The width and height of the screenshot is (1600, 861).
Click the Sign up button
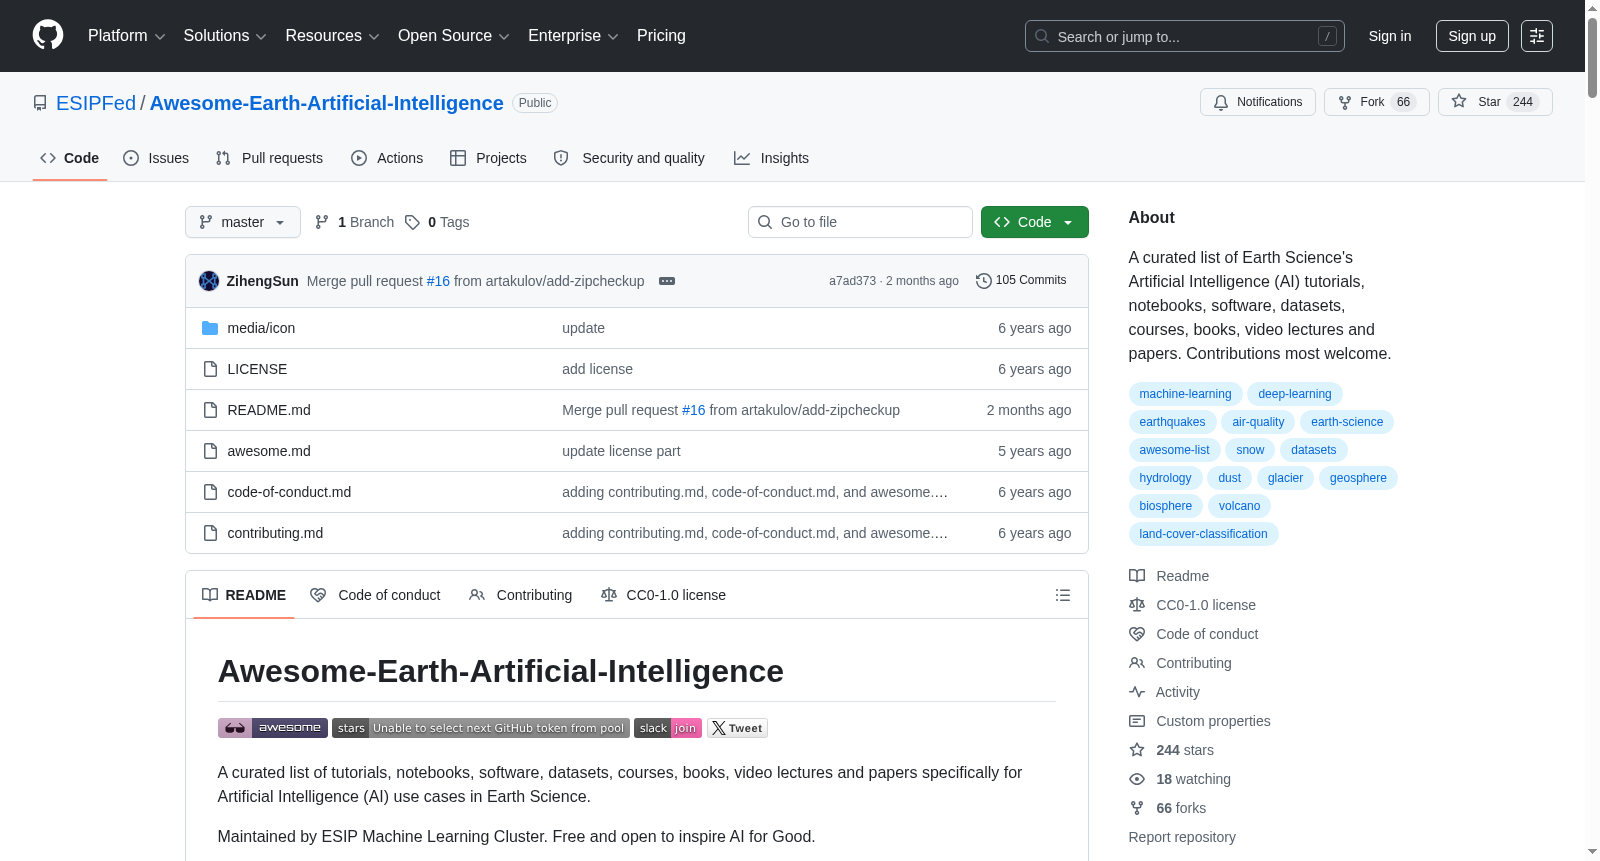click(1472, 36)
